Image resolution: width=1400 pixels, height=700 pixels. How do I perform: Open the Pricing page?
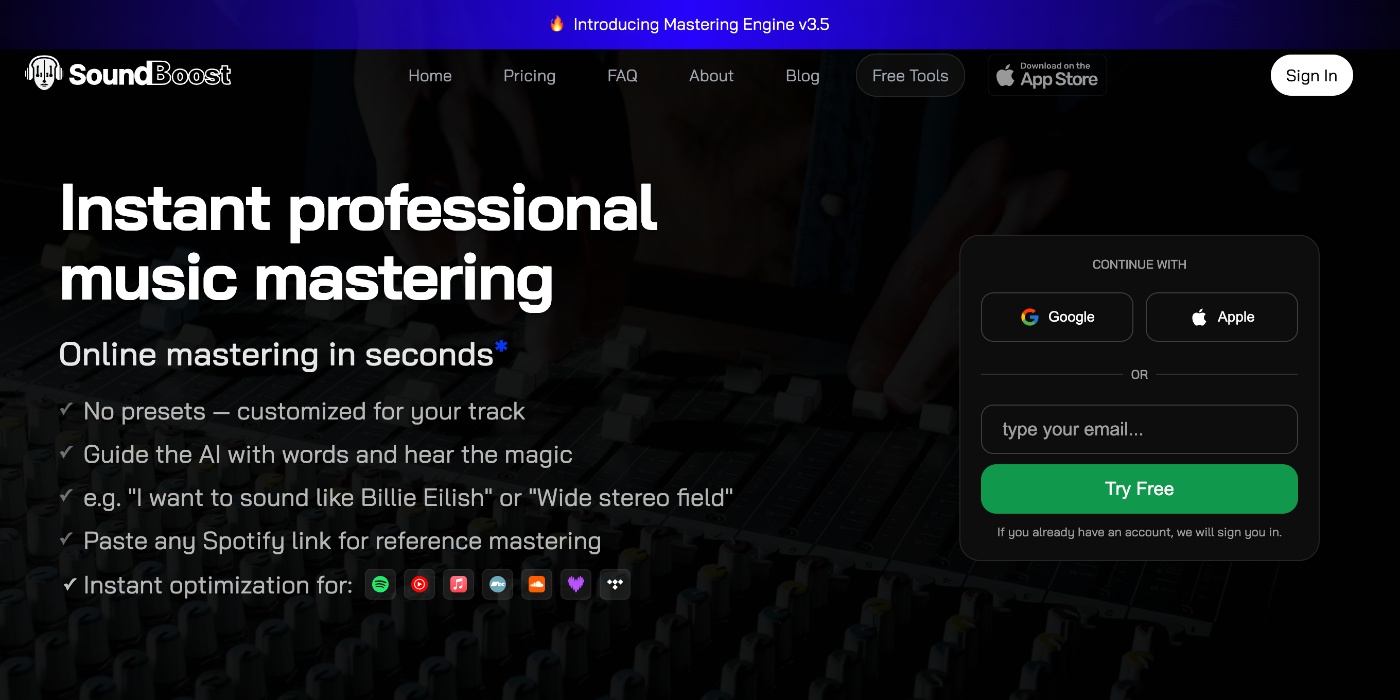tap(529, 76)
